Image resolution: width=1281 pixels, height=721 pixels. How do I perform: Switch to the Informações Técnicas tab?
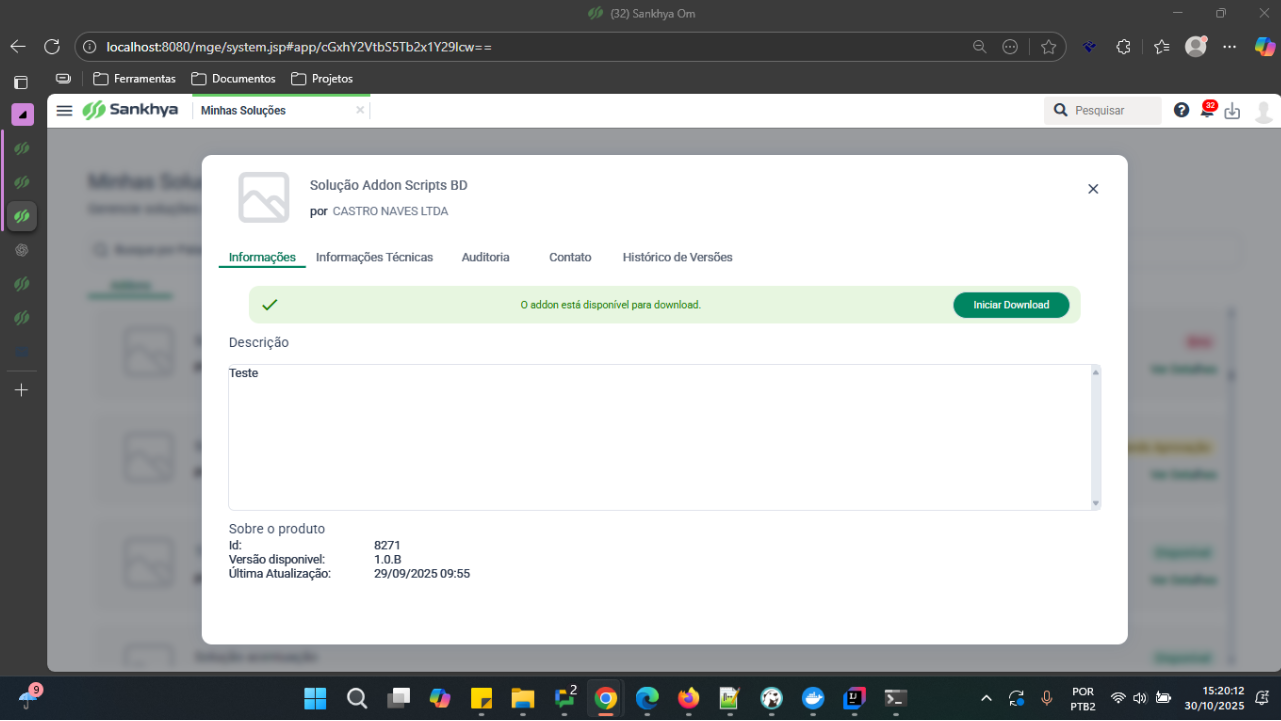(374, 257)
